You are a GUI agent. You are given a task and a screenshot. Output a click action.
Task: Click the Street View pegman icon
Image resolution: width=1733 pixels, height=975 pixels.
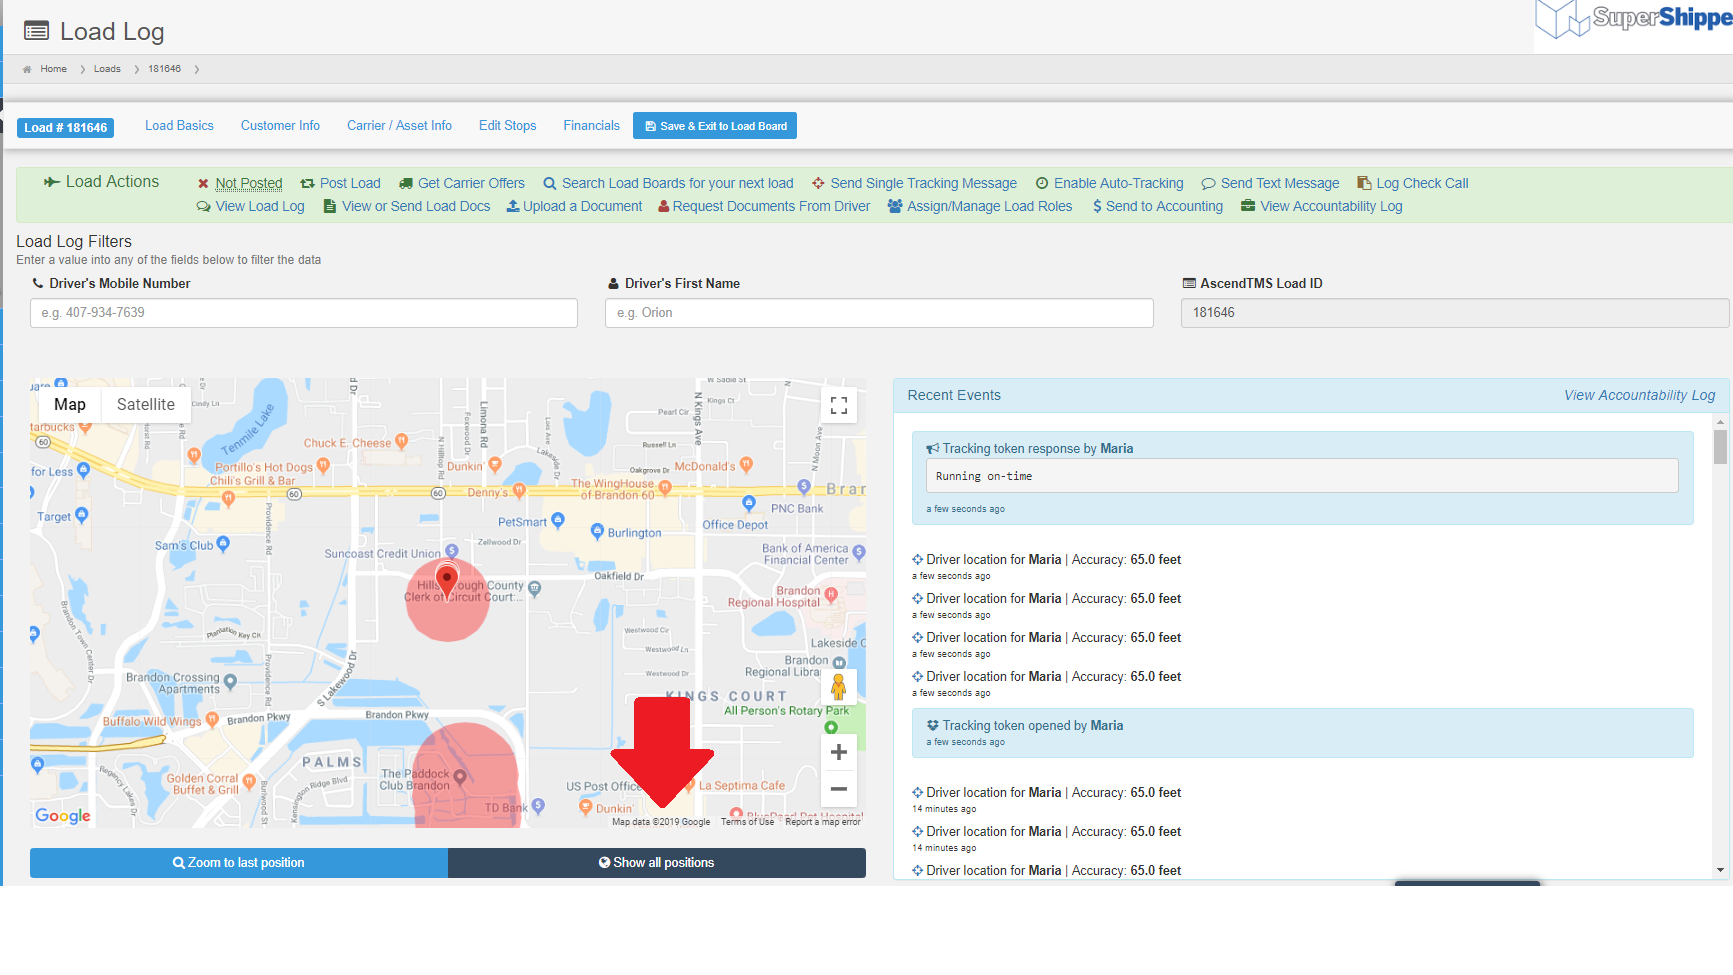tap(839, 686)
